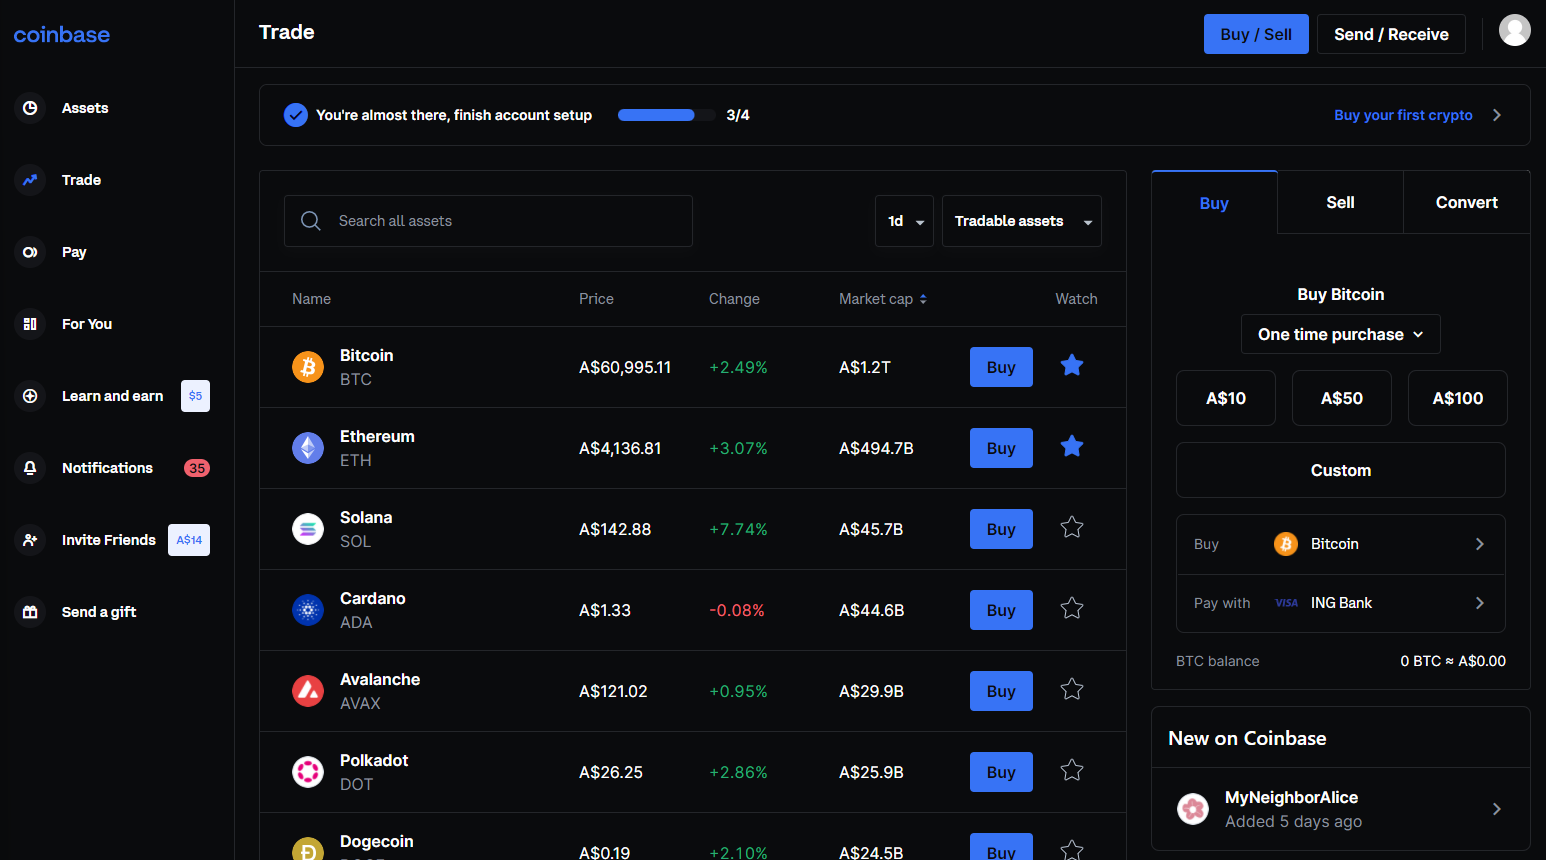This screenshot has width=1546, height=860.
Task: Click the Change column header
Action: pyautogui.click(x=734, y=299)
